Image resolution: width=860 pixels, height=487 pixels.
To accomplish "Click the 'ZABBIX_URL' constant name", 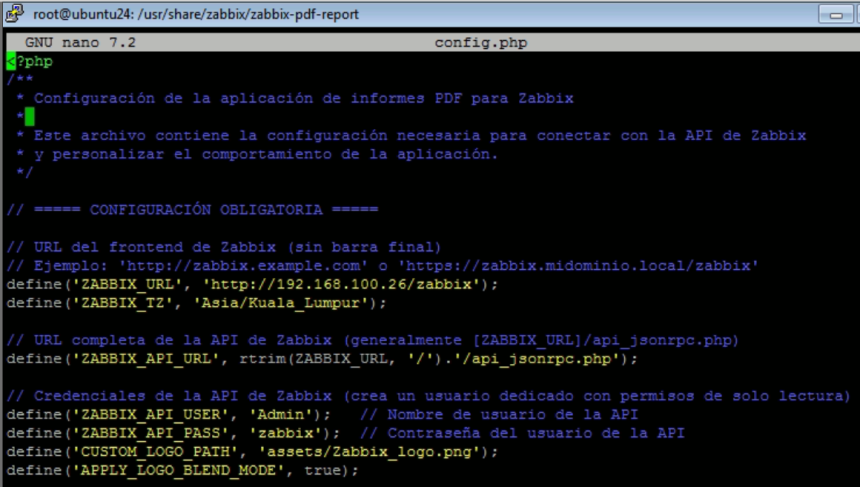I will [127, 285].
